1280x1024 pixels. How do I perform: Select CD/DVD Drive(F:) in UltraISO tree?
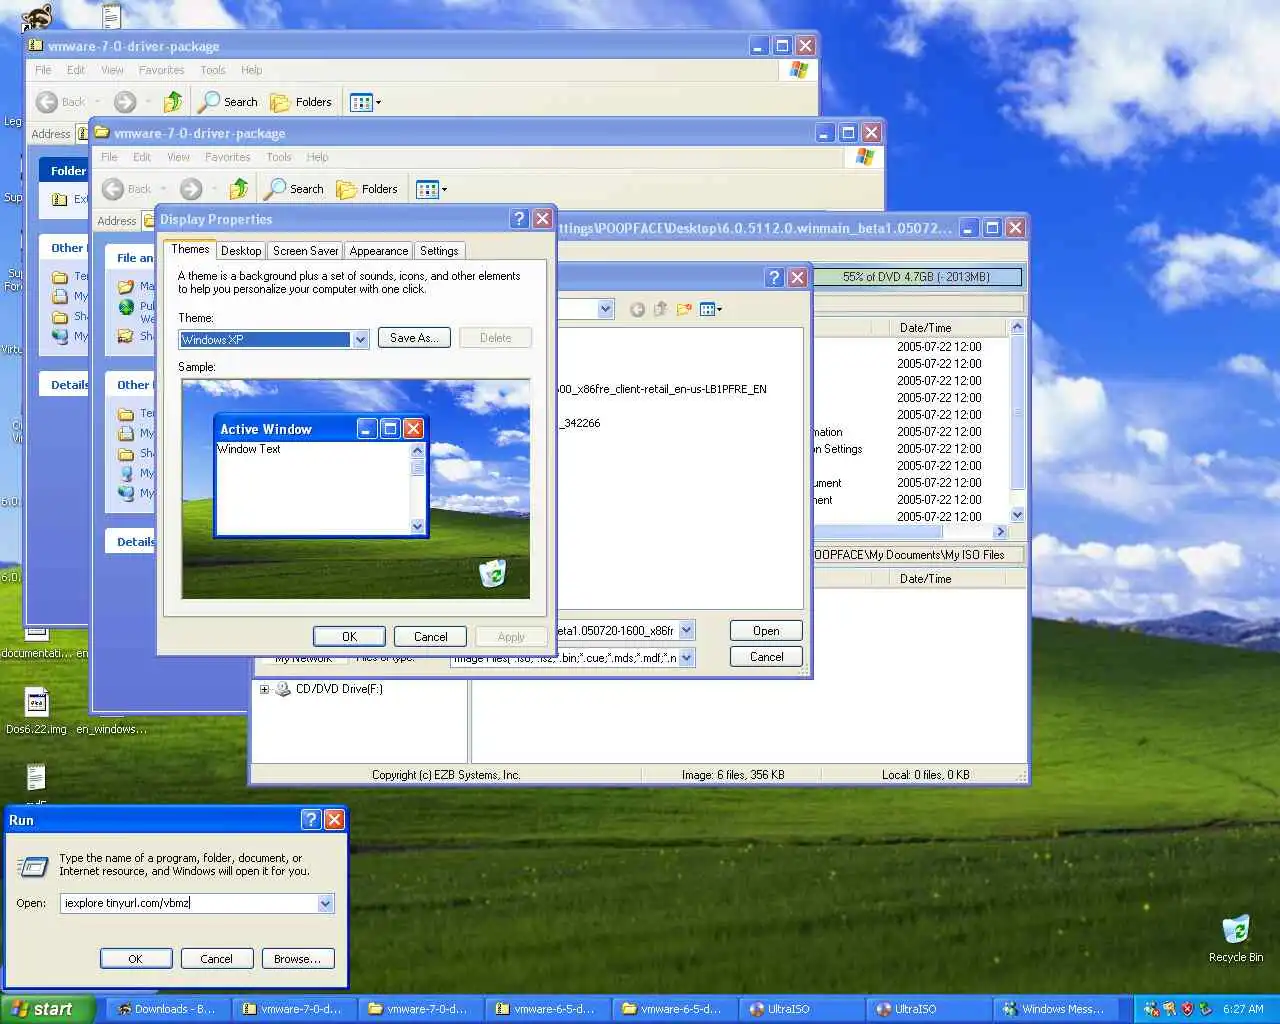tap(339, 689)
